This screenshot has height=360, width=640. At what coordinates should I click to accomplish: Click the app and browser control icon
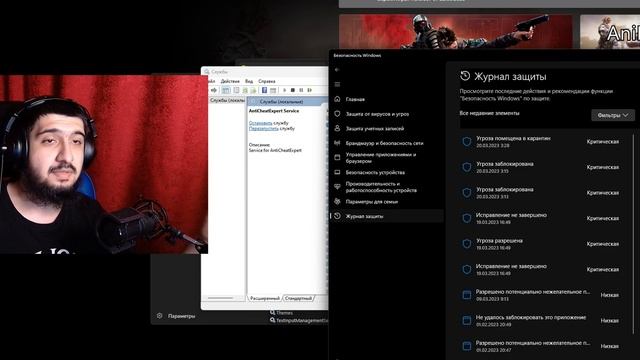[x=337, y=157]
